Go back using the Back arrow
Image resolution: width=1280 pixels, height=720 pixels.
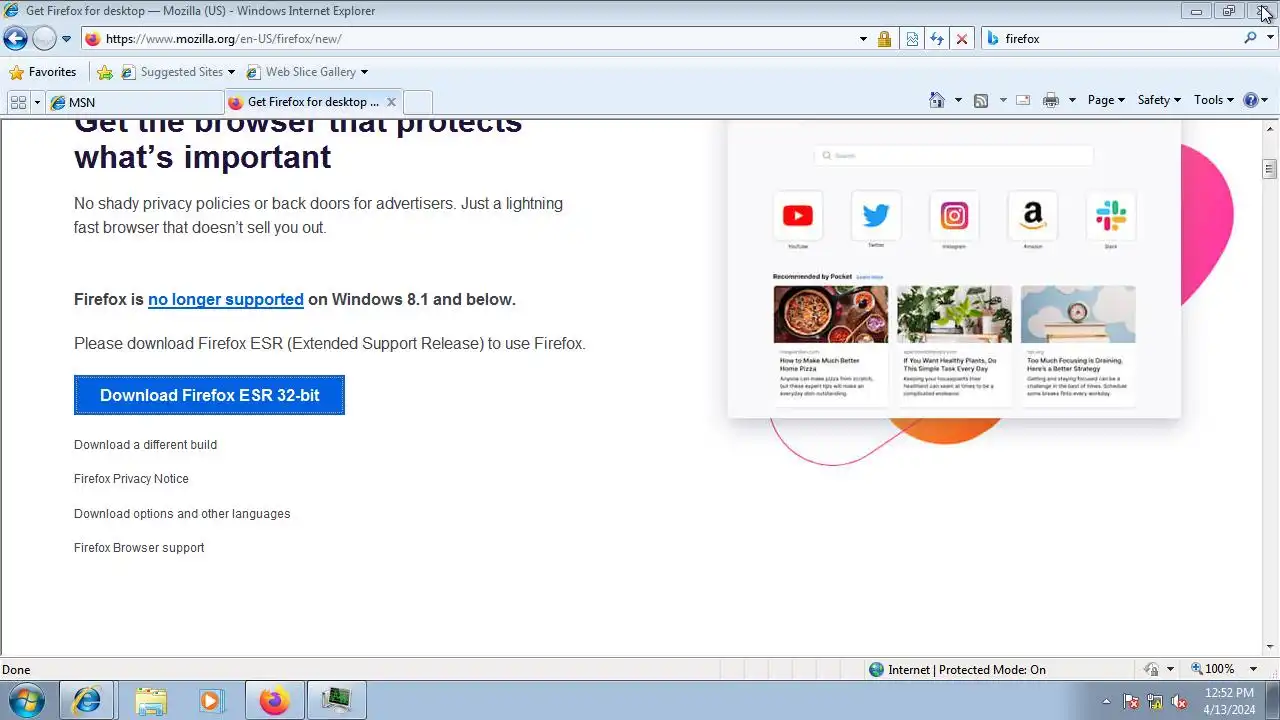point(15,39)
